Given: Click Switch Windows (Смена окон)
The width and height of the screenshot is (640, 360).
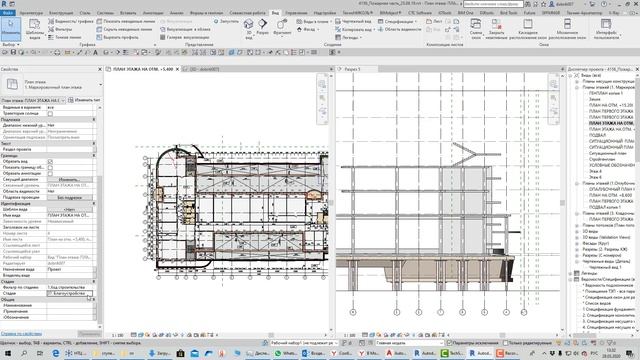Looking at the screenshot, I should tap(476, 29).
